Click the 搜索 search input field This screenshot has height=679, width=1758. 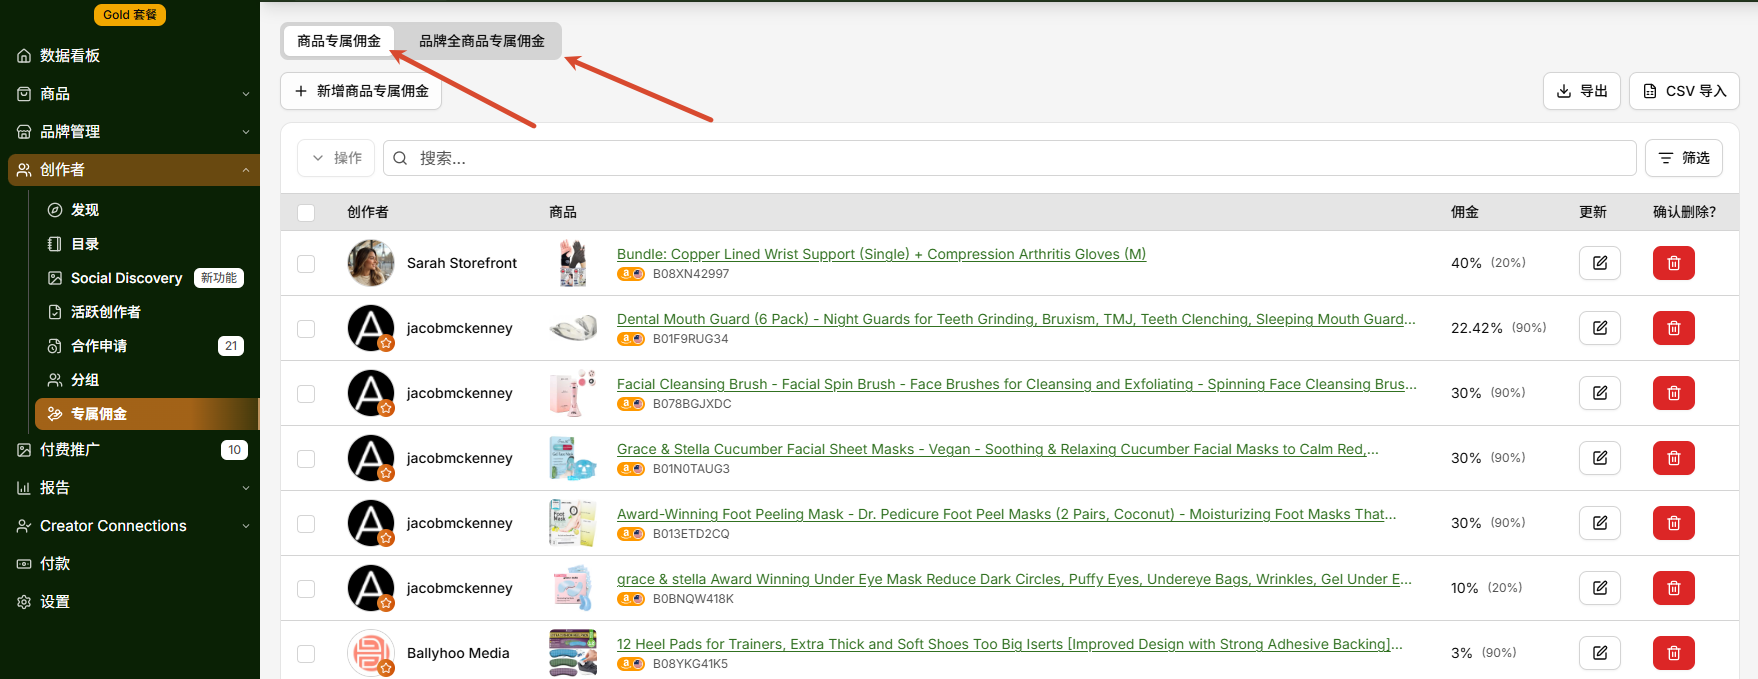coord(1010,158)
